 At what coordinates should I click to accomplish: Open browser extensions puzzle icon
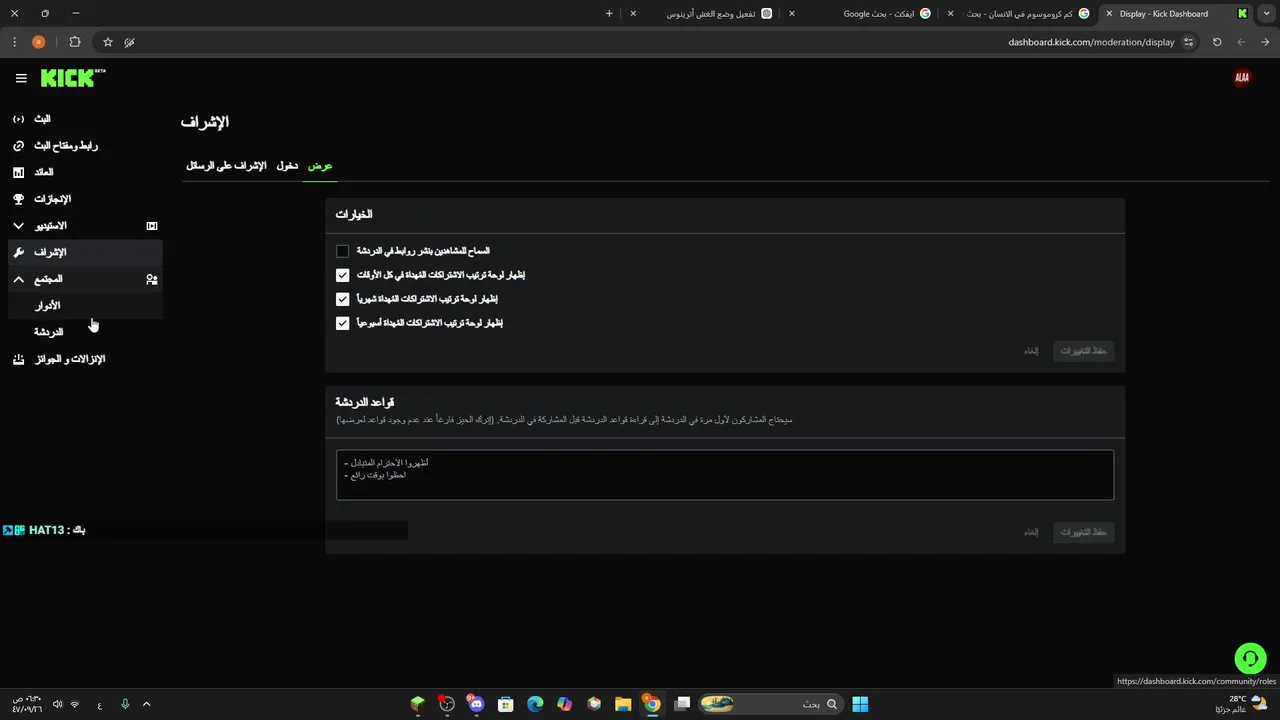coord(75,42)
